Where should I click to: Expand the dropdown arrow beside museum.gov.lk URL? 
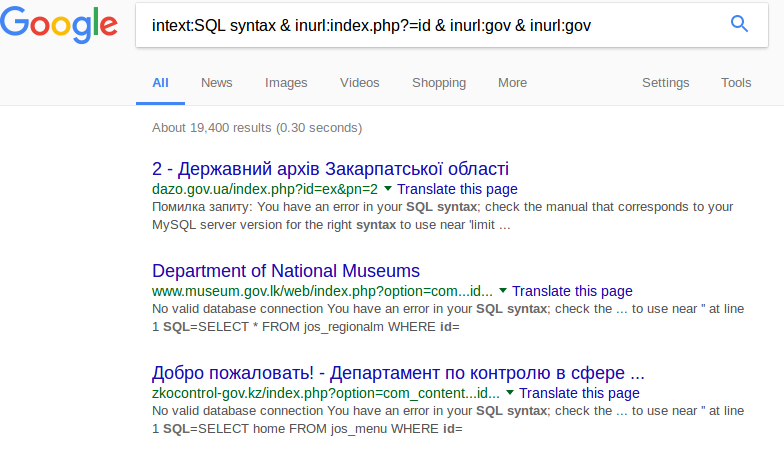[x=502, y=290]
